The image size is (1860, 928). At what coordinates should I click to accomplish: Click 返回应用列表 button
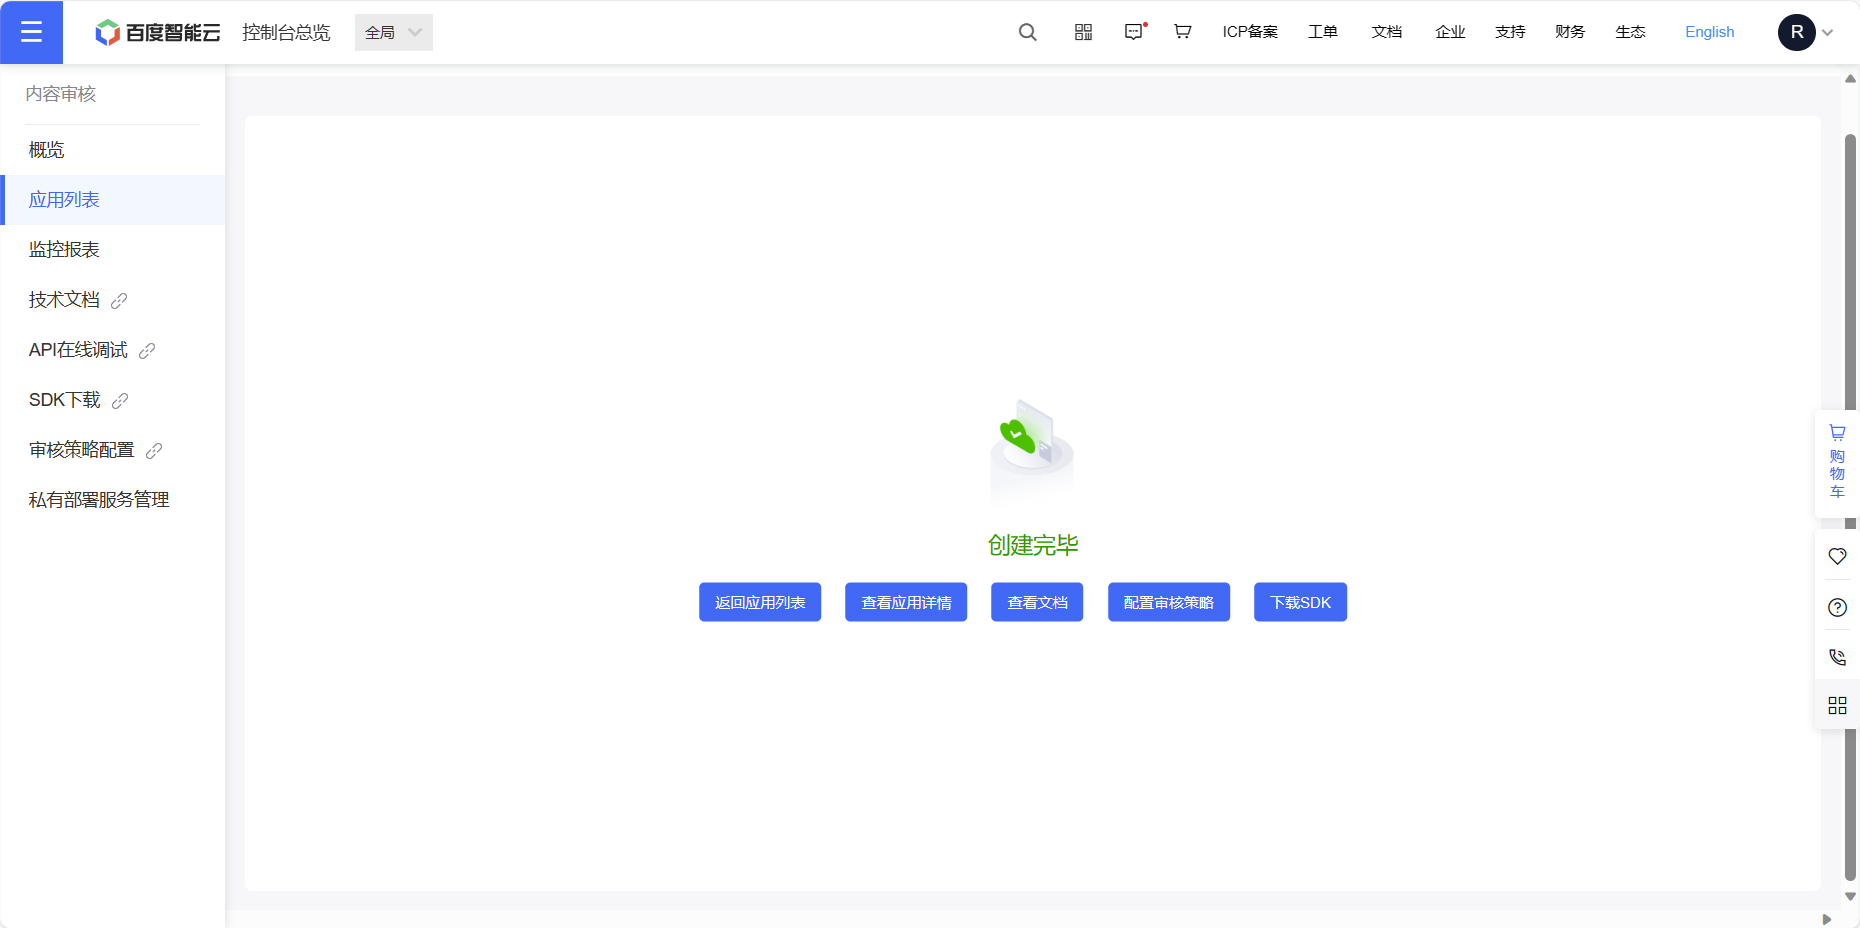760,602
